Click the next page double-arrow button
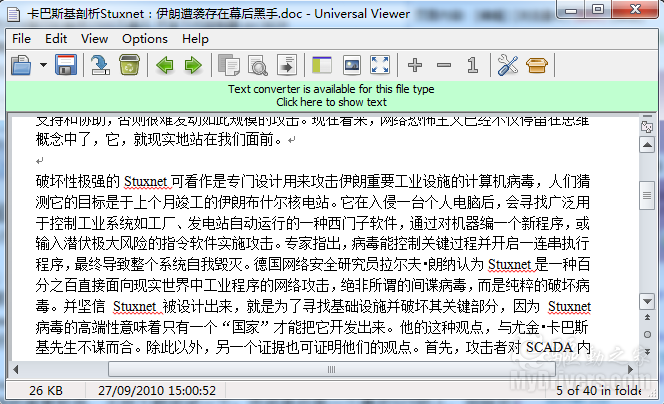664x404 pixels. point(647,351)
